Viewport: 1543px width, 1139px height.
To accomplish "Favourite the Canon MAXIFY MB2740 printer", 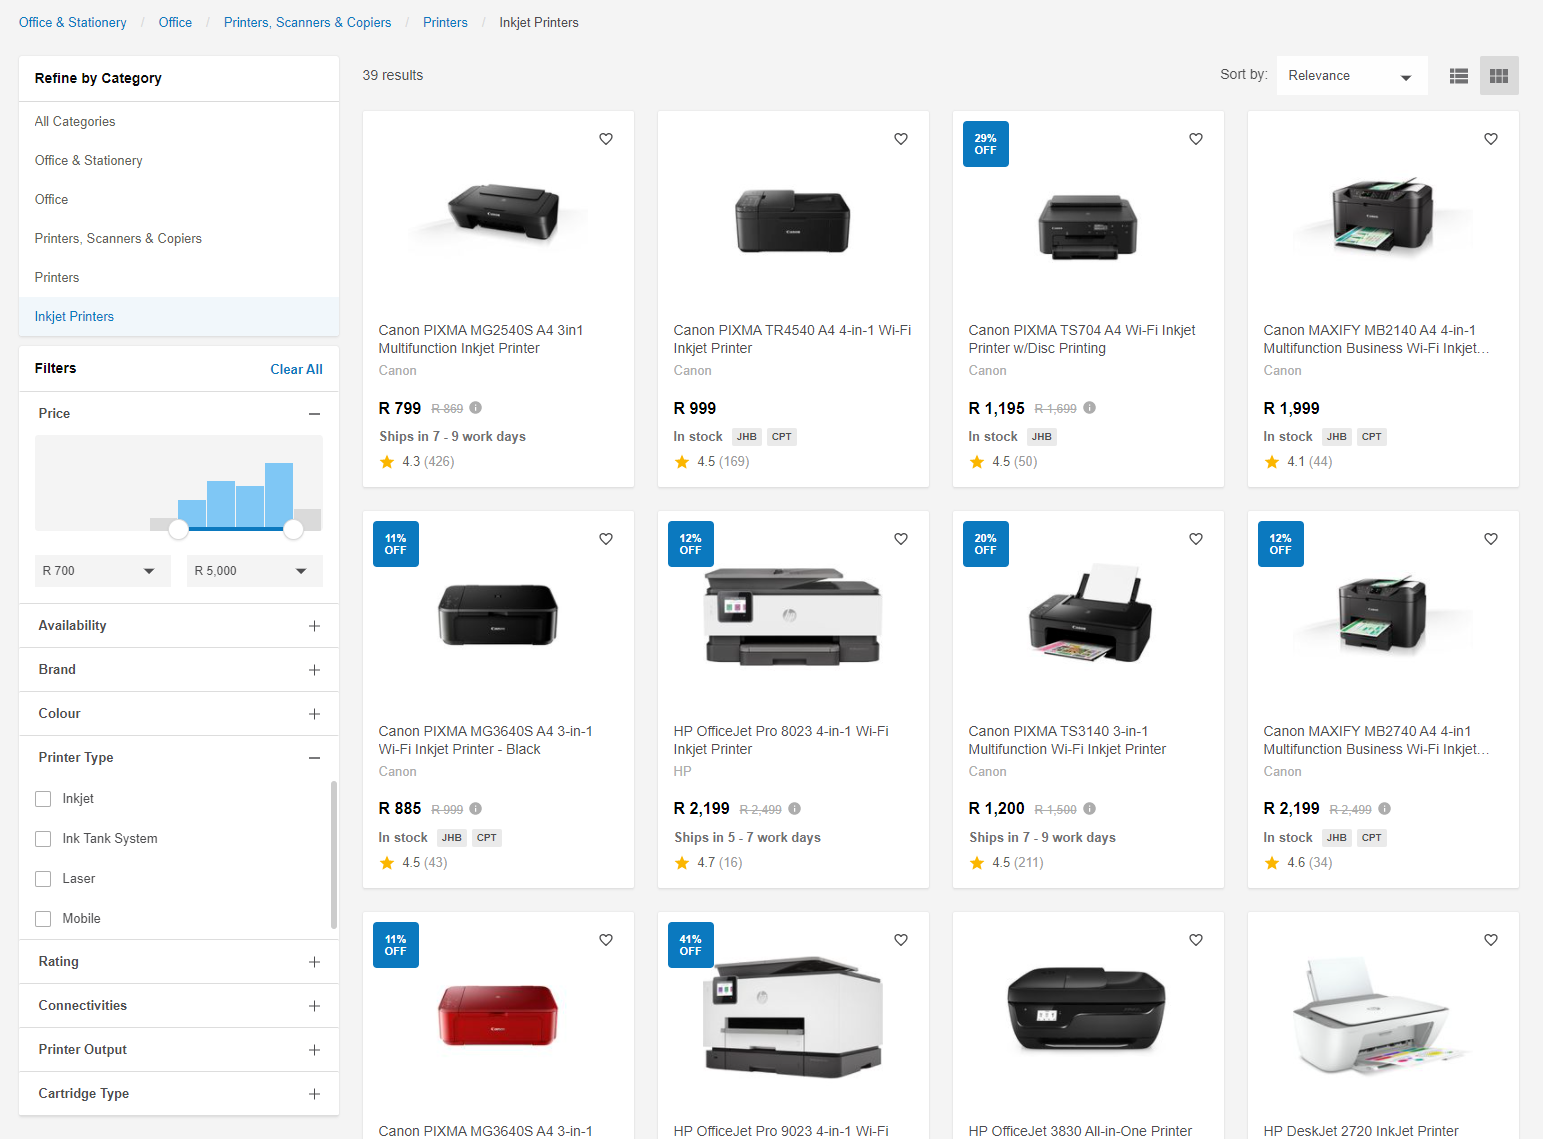I will pyautogui.click(x=1491, y=539).
